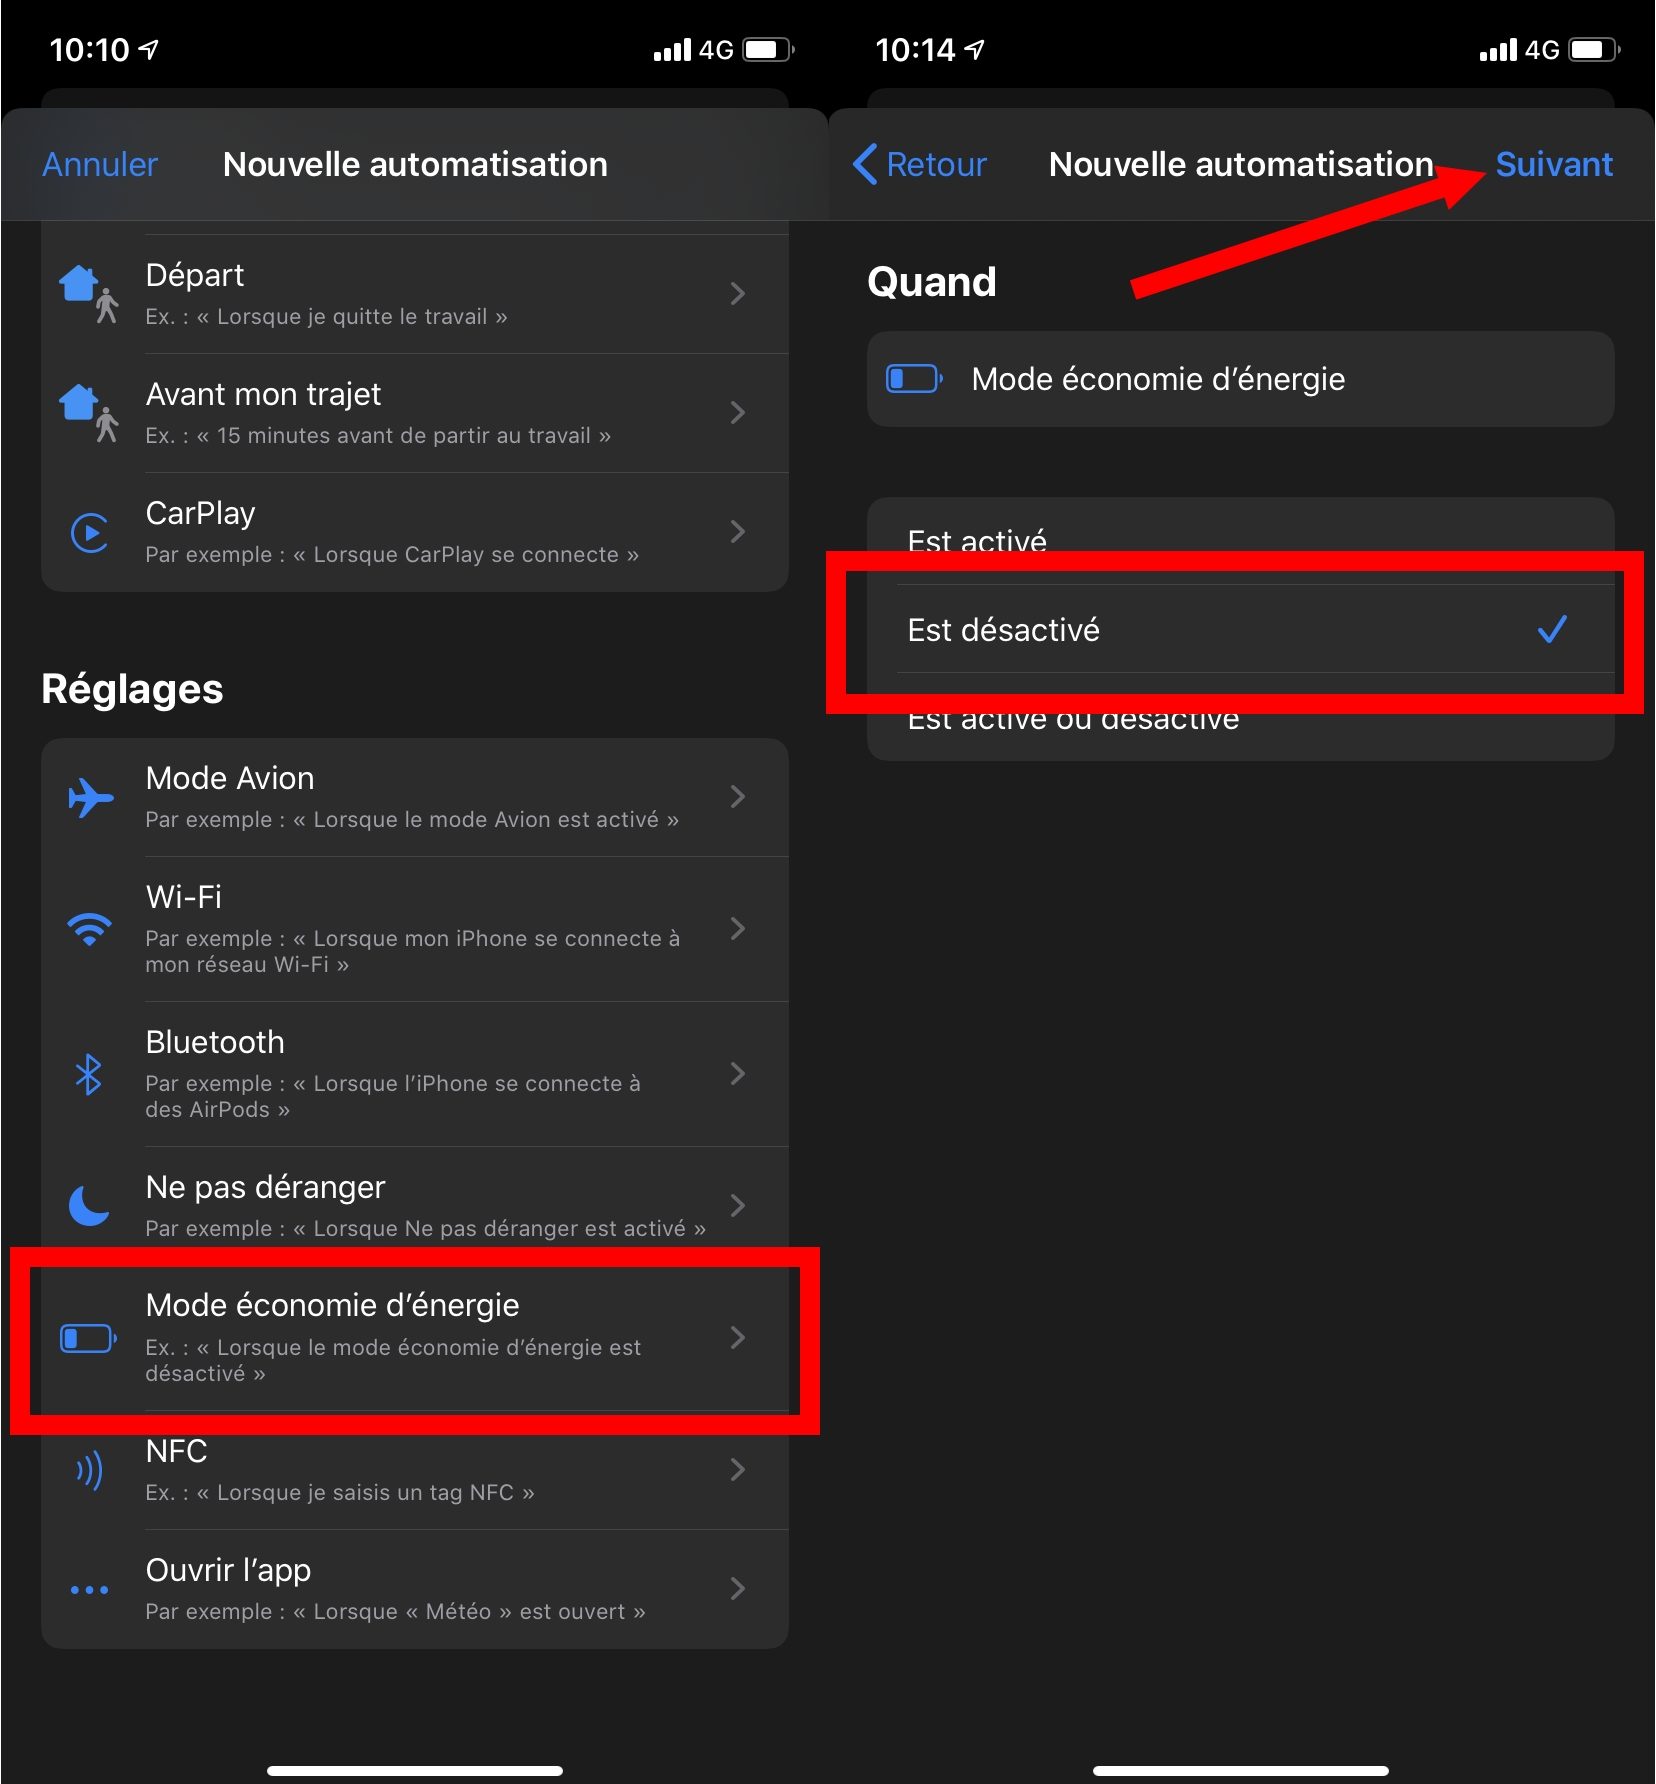Tap the NFC waves icon

pyautogui.click(x=89, y=1470)
